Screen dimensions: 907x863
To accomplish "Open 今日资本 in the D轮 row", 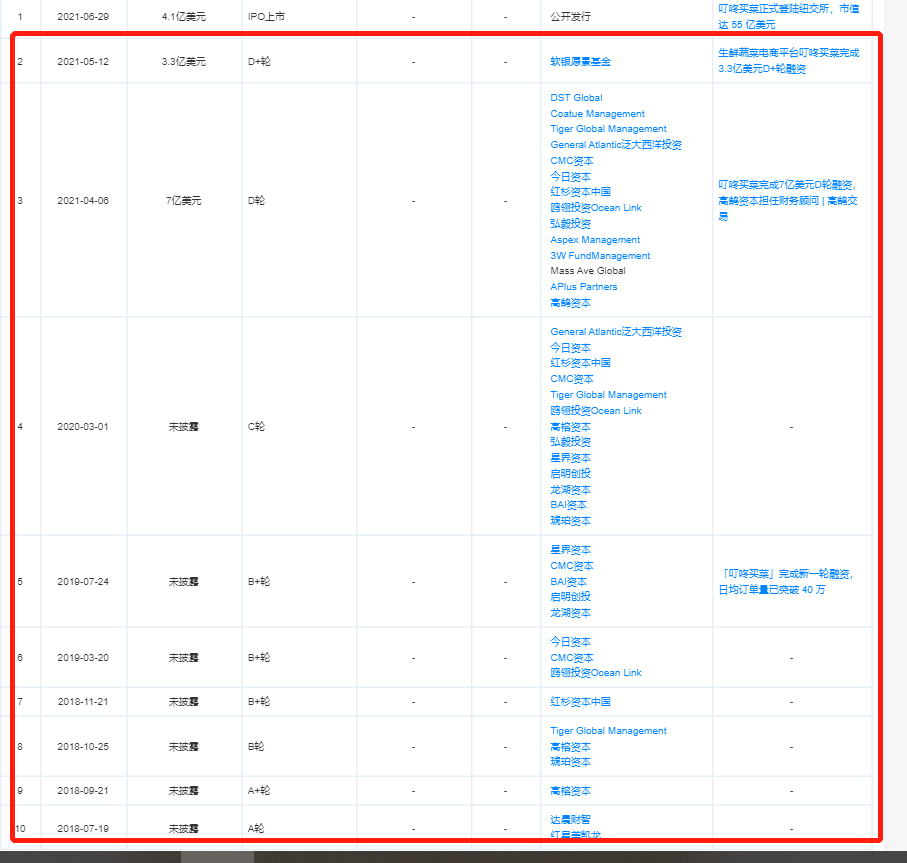I will pyautogui.click(x=570, y=177).
